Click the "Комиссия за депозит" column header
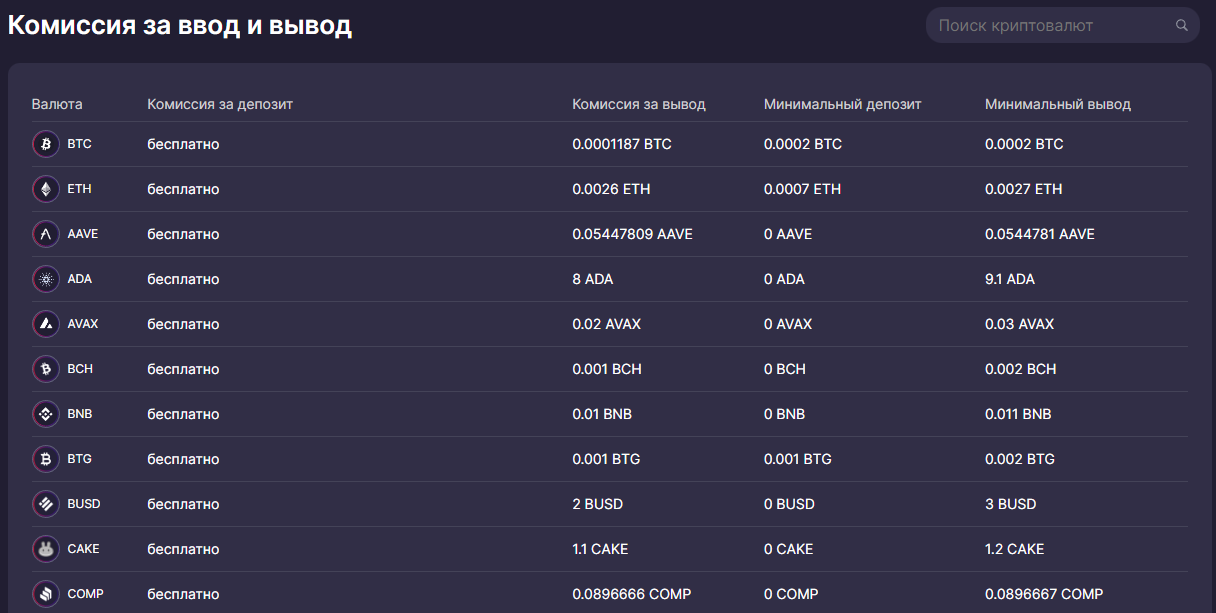The width and height of the screenshot is (1216, 613). [220, 104]
